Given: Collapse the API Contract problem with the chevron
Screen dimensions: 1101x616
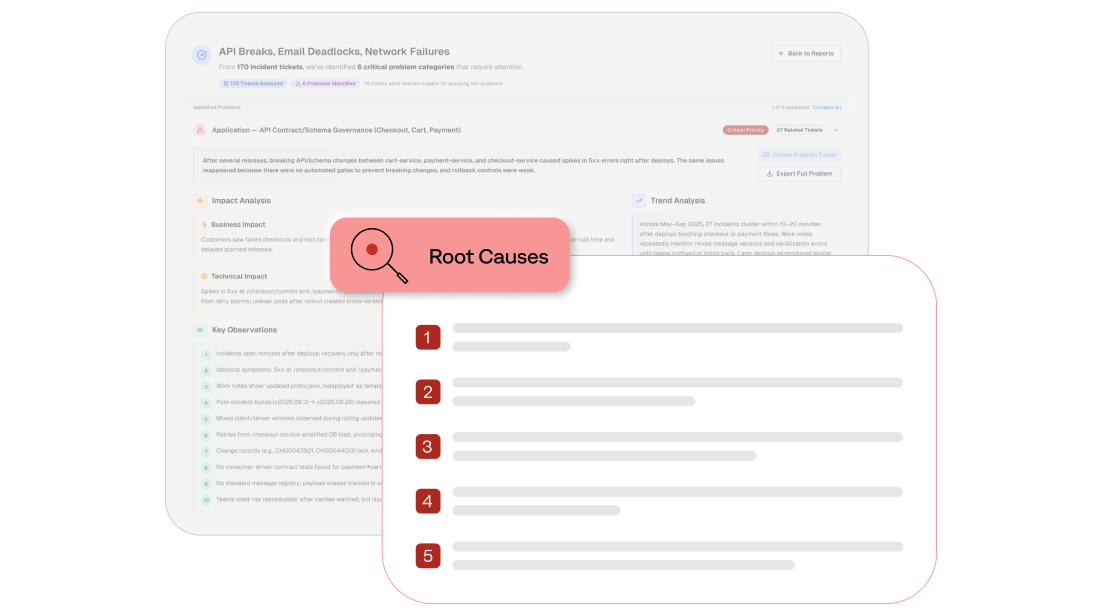Looking at the screenshot, I should click(x=836, y=130).
